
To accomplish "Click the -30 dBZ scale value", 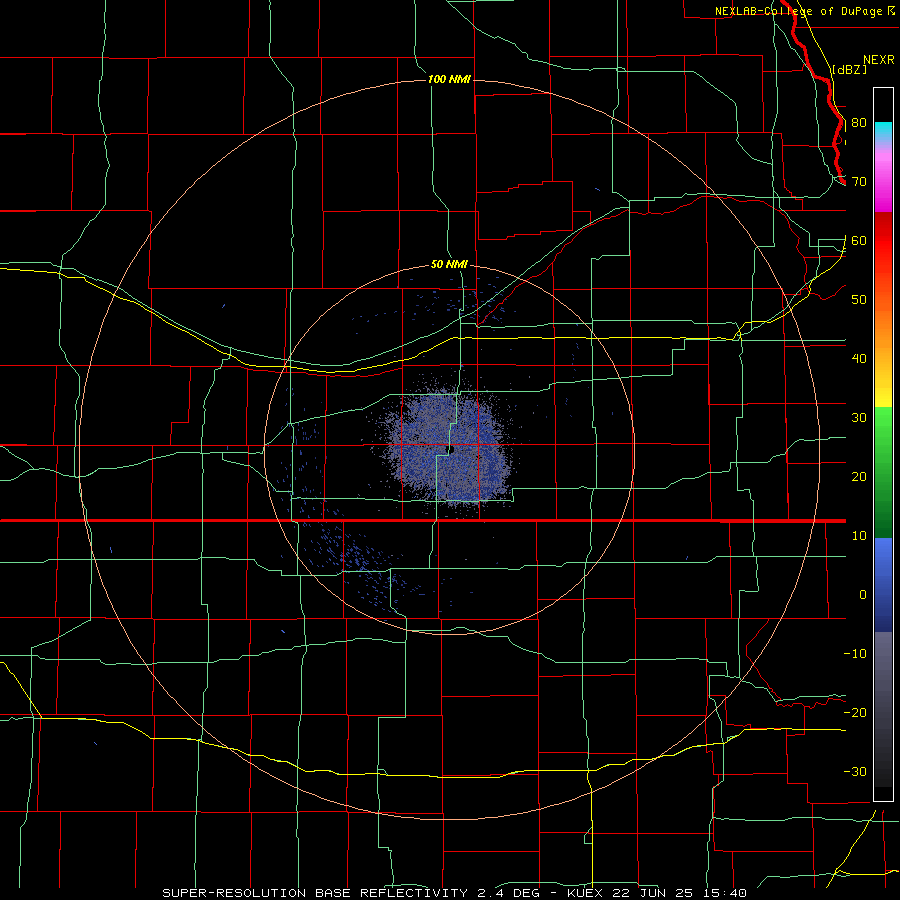I will pyautogui.click(x=855, y=771).
